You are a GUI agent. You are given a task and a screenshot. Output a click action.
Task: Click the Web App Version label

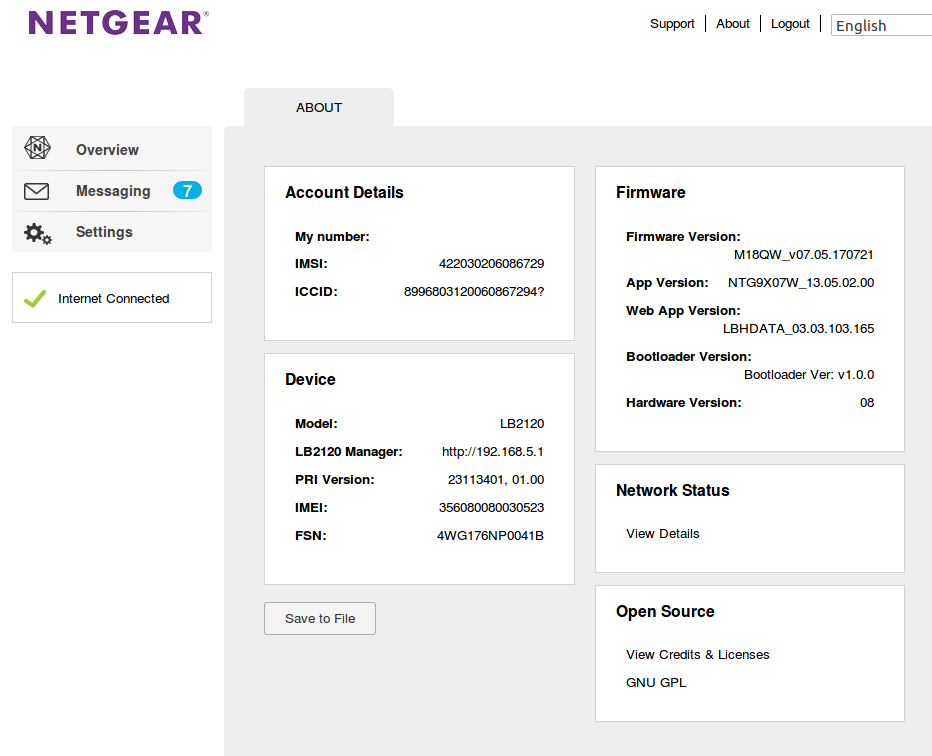(x=684, y=310)
